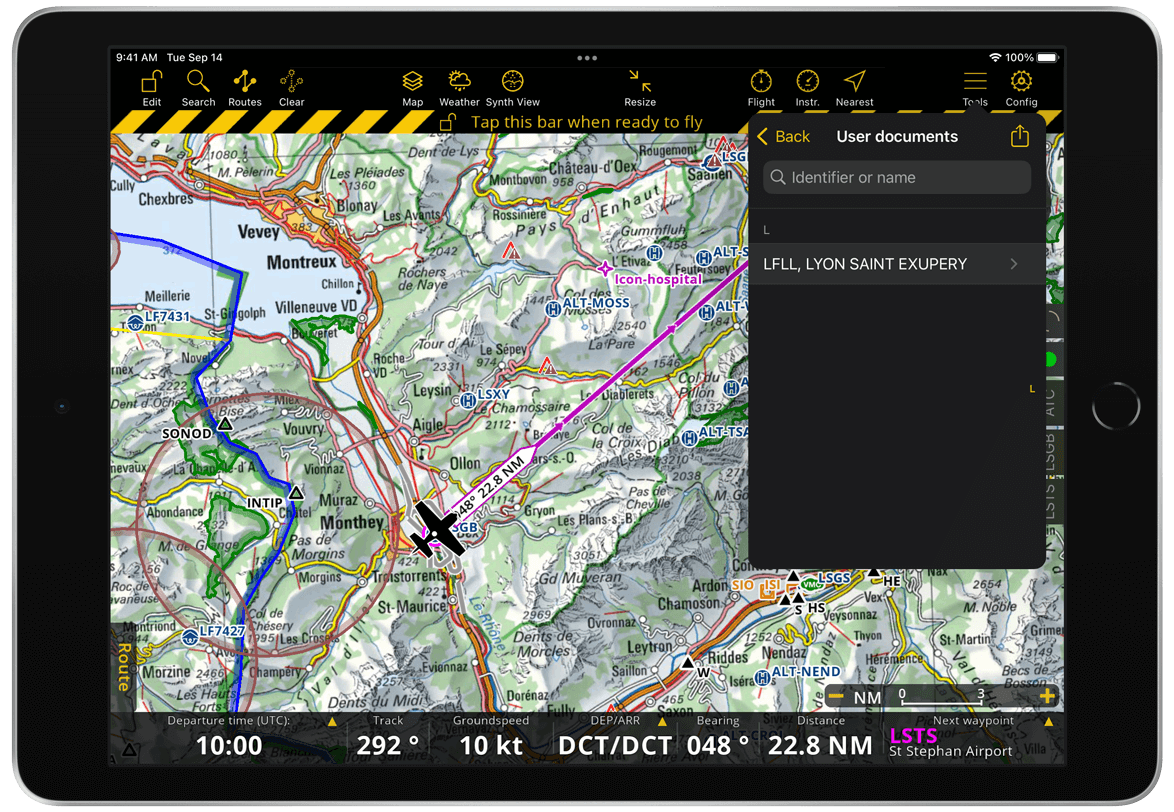Expand LFLL row chevron
The height and width of the screenshot is (812, 1174).
click(1014, 264)
